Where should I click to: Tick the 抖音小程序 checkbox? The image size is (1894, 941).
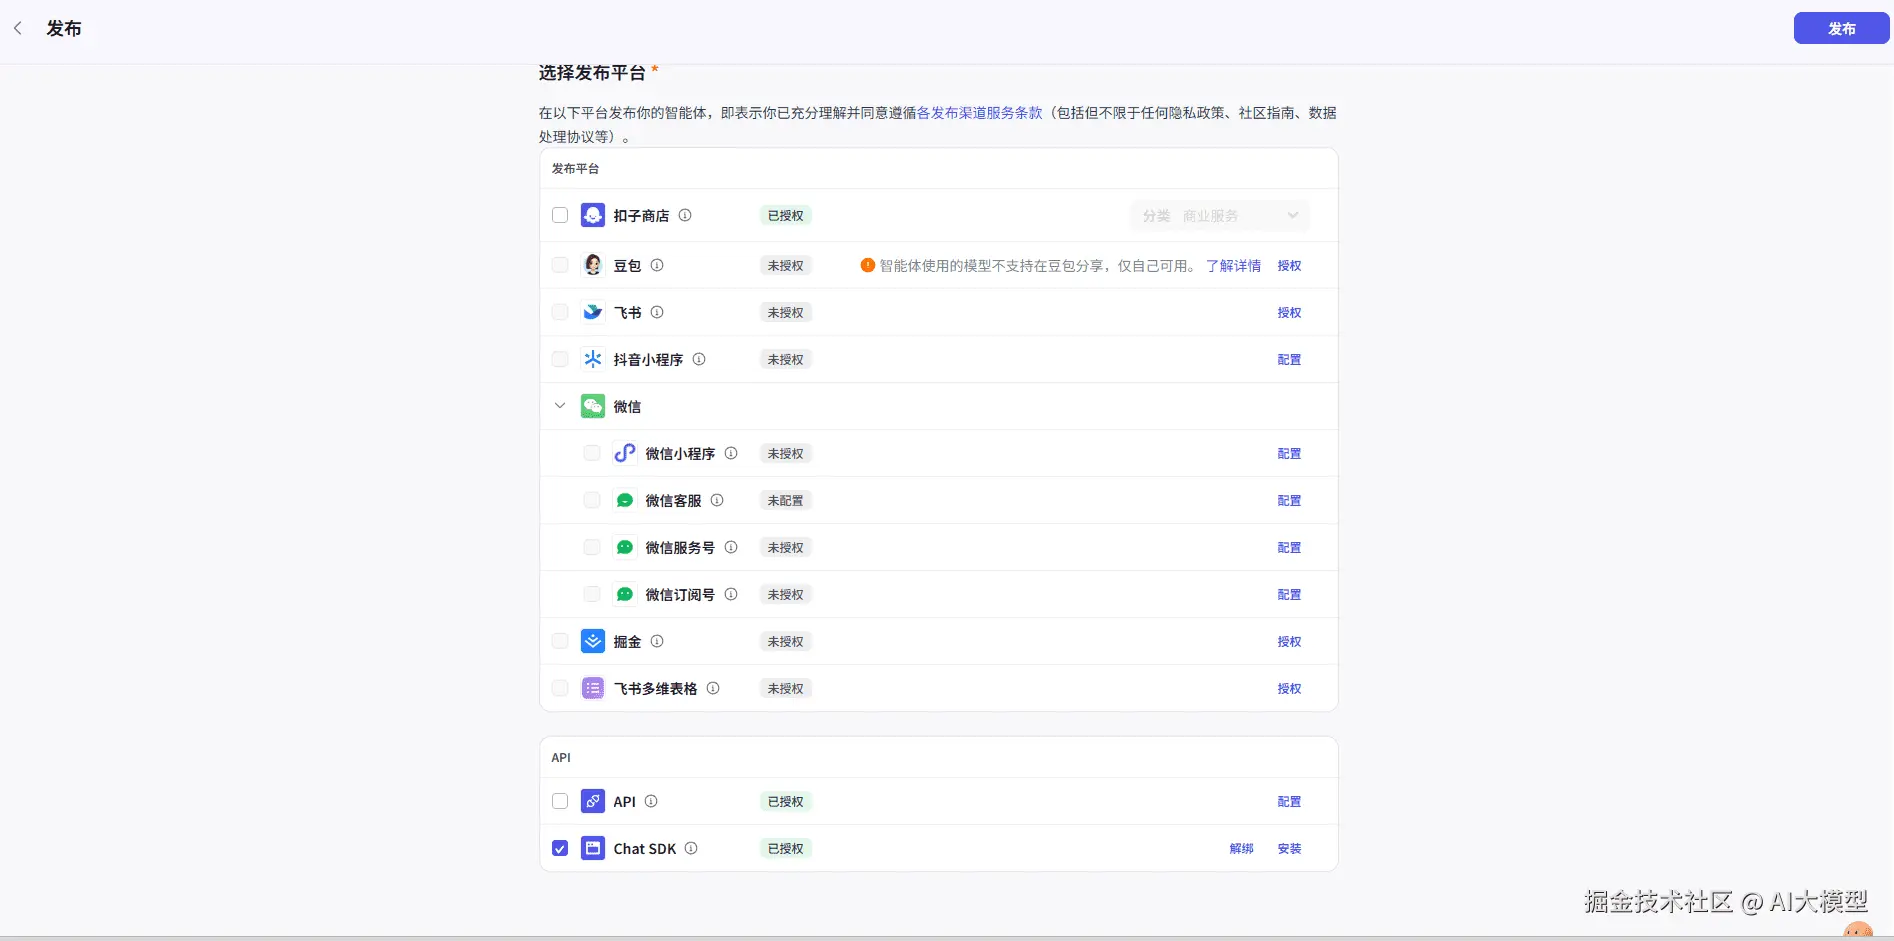coord(560,359)
